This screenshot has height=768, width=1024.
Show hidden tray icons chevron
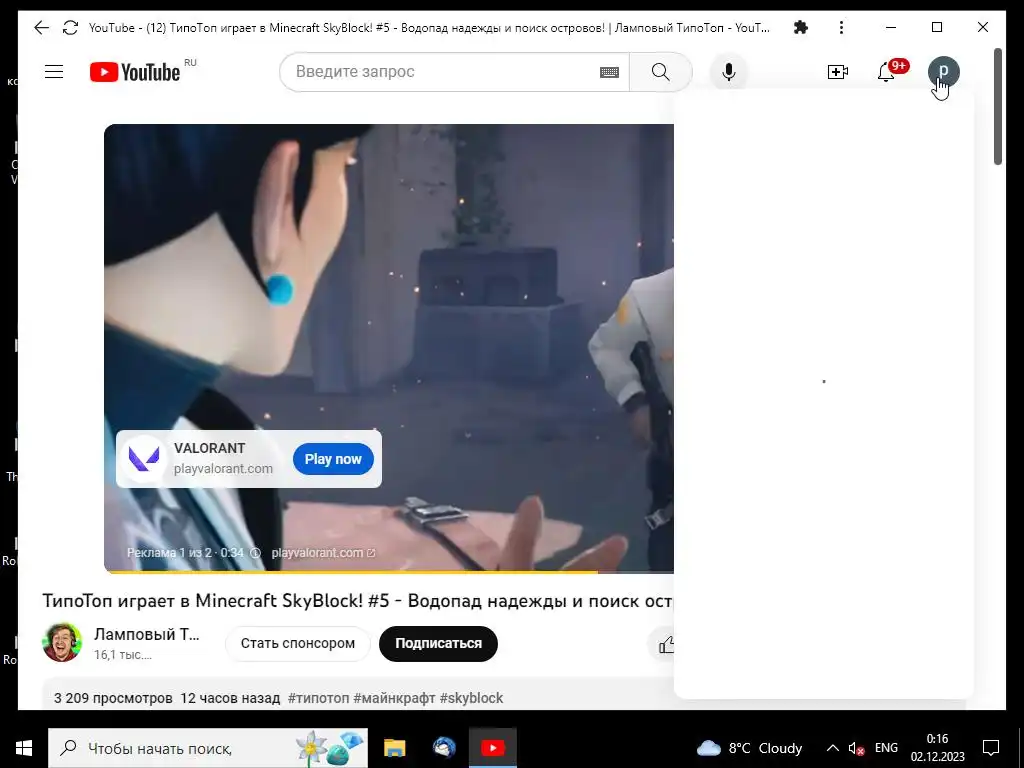[x=833, y=748]
